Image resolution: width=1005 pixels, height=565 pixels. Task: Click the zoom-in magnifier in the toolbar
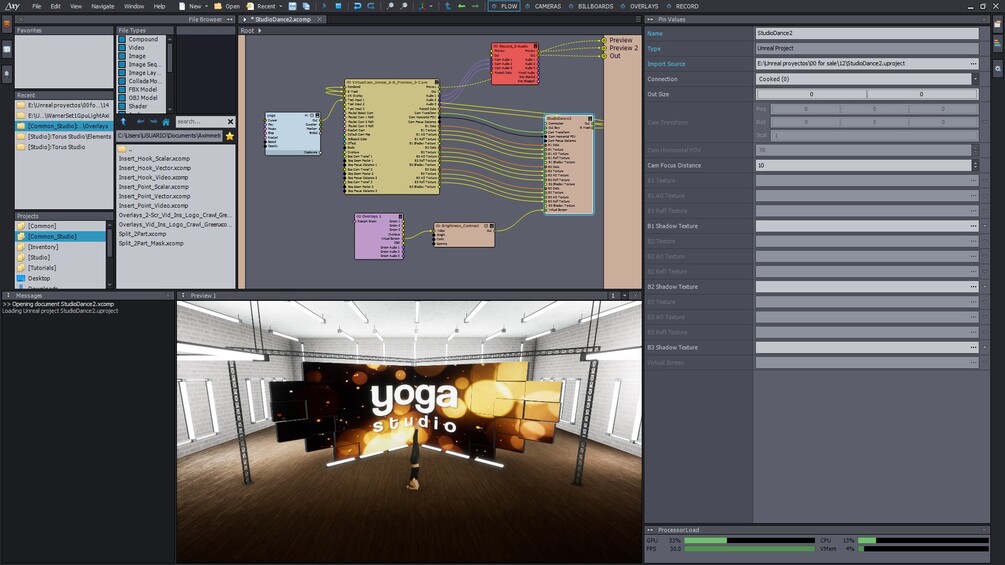point(390,6)
